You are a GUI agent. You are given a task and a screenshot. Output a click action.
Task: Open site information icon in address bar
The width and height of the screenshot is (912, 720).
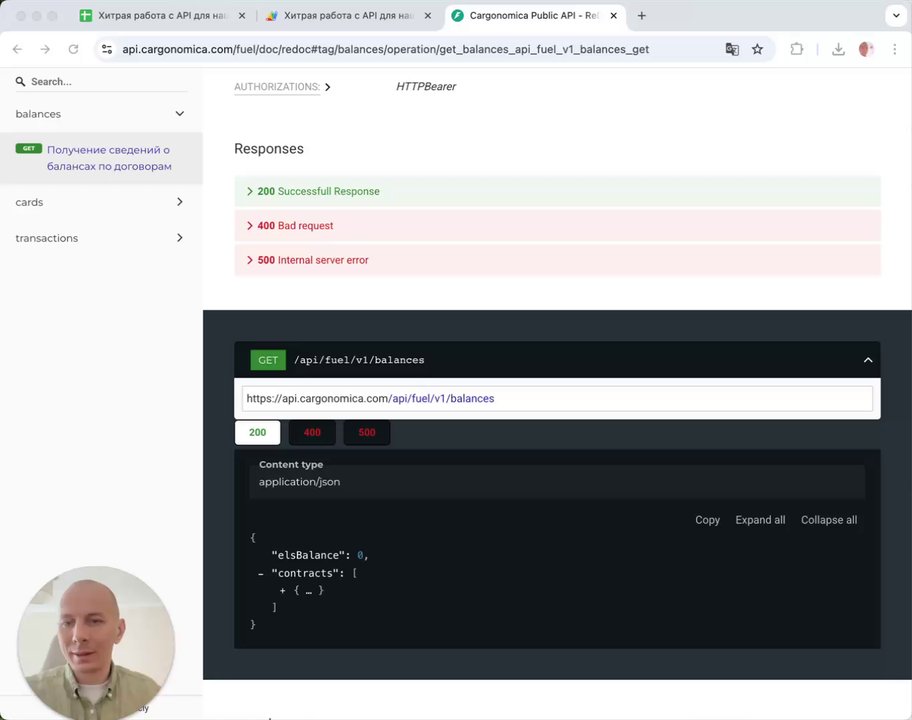pyautogui.click(x=107, y=49)
